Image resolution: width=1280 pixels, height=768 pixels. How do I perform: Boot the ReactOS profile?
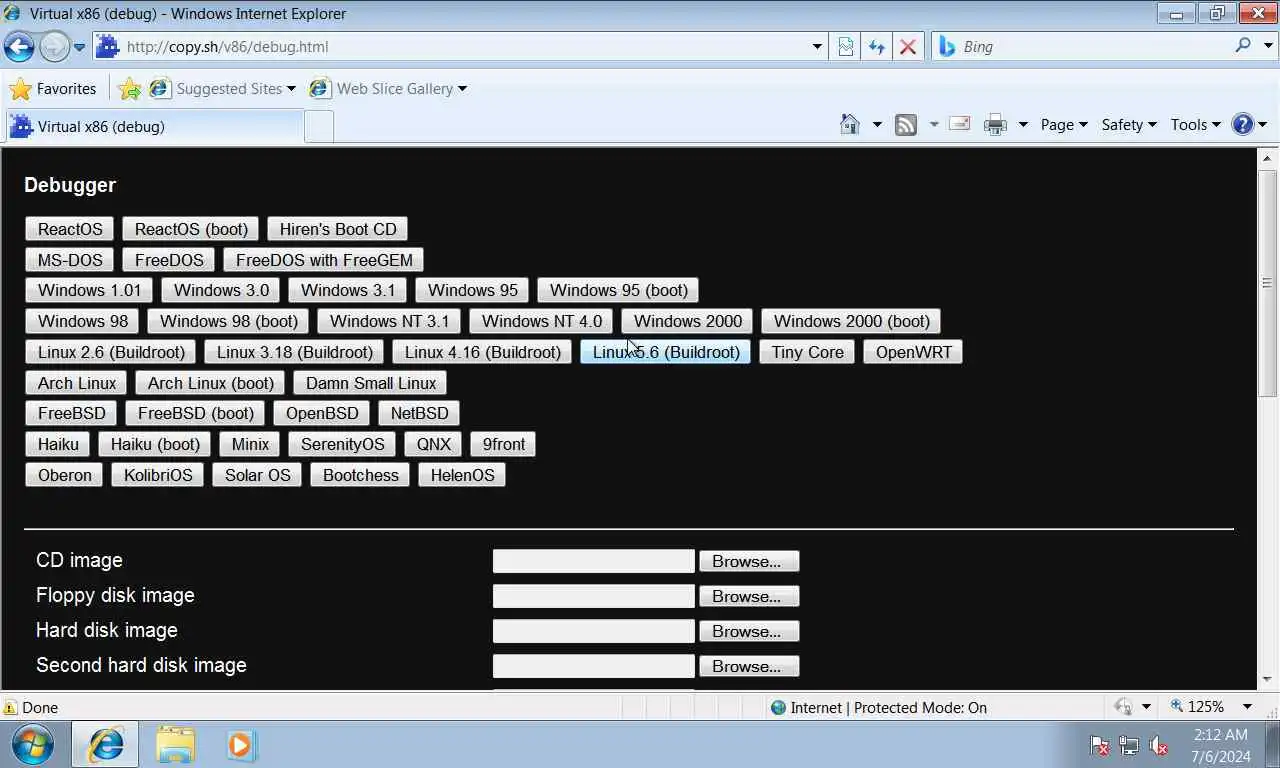(x=70, y=229)
